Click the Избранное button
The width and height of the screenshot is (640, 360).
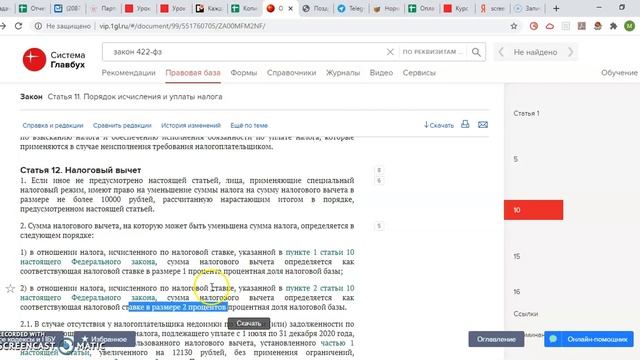104,339
